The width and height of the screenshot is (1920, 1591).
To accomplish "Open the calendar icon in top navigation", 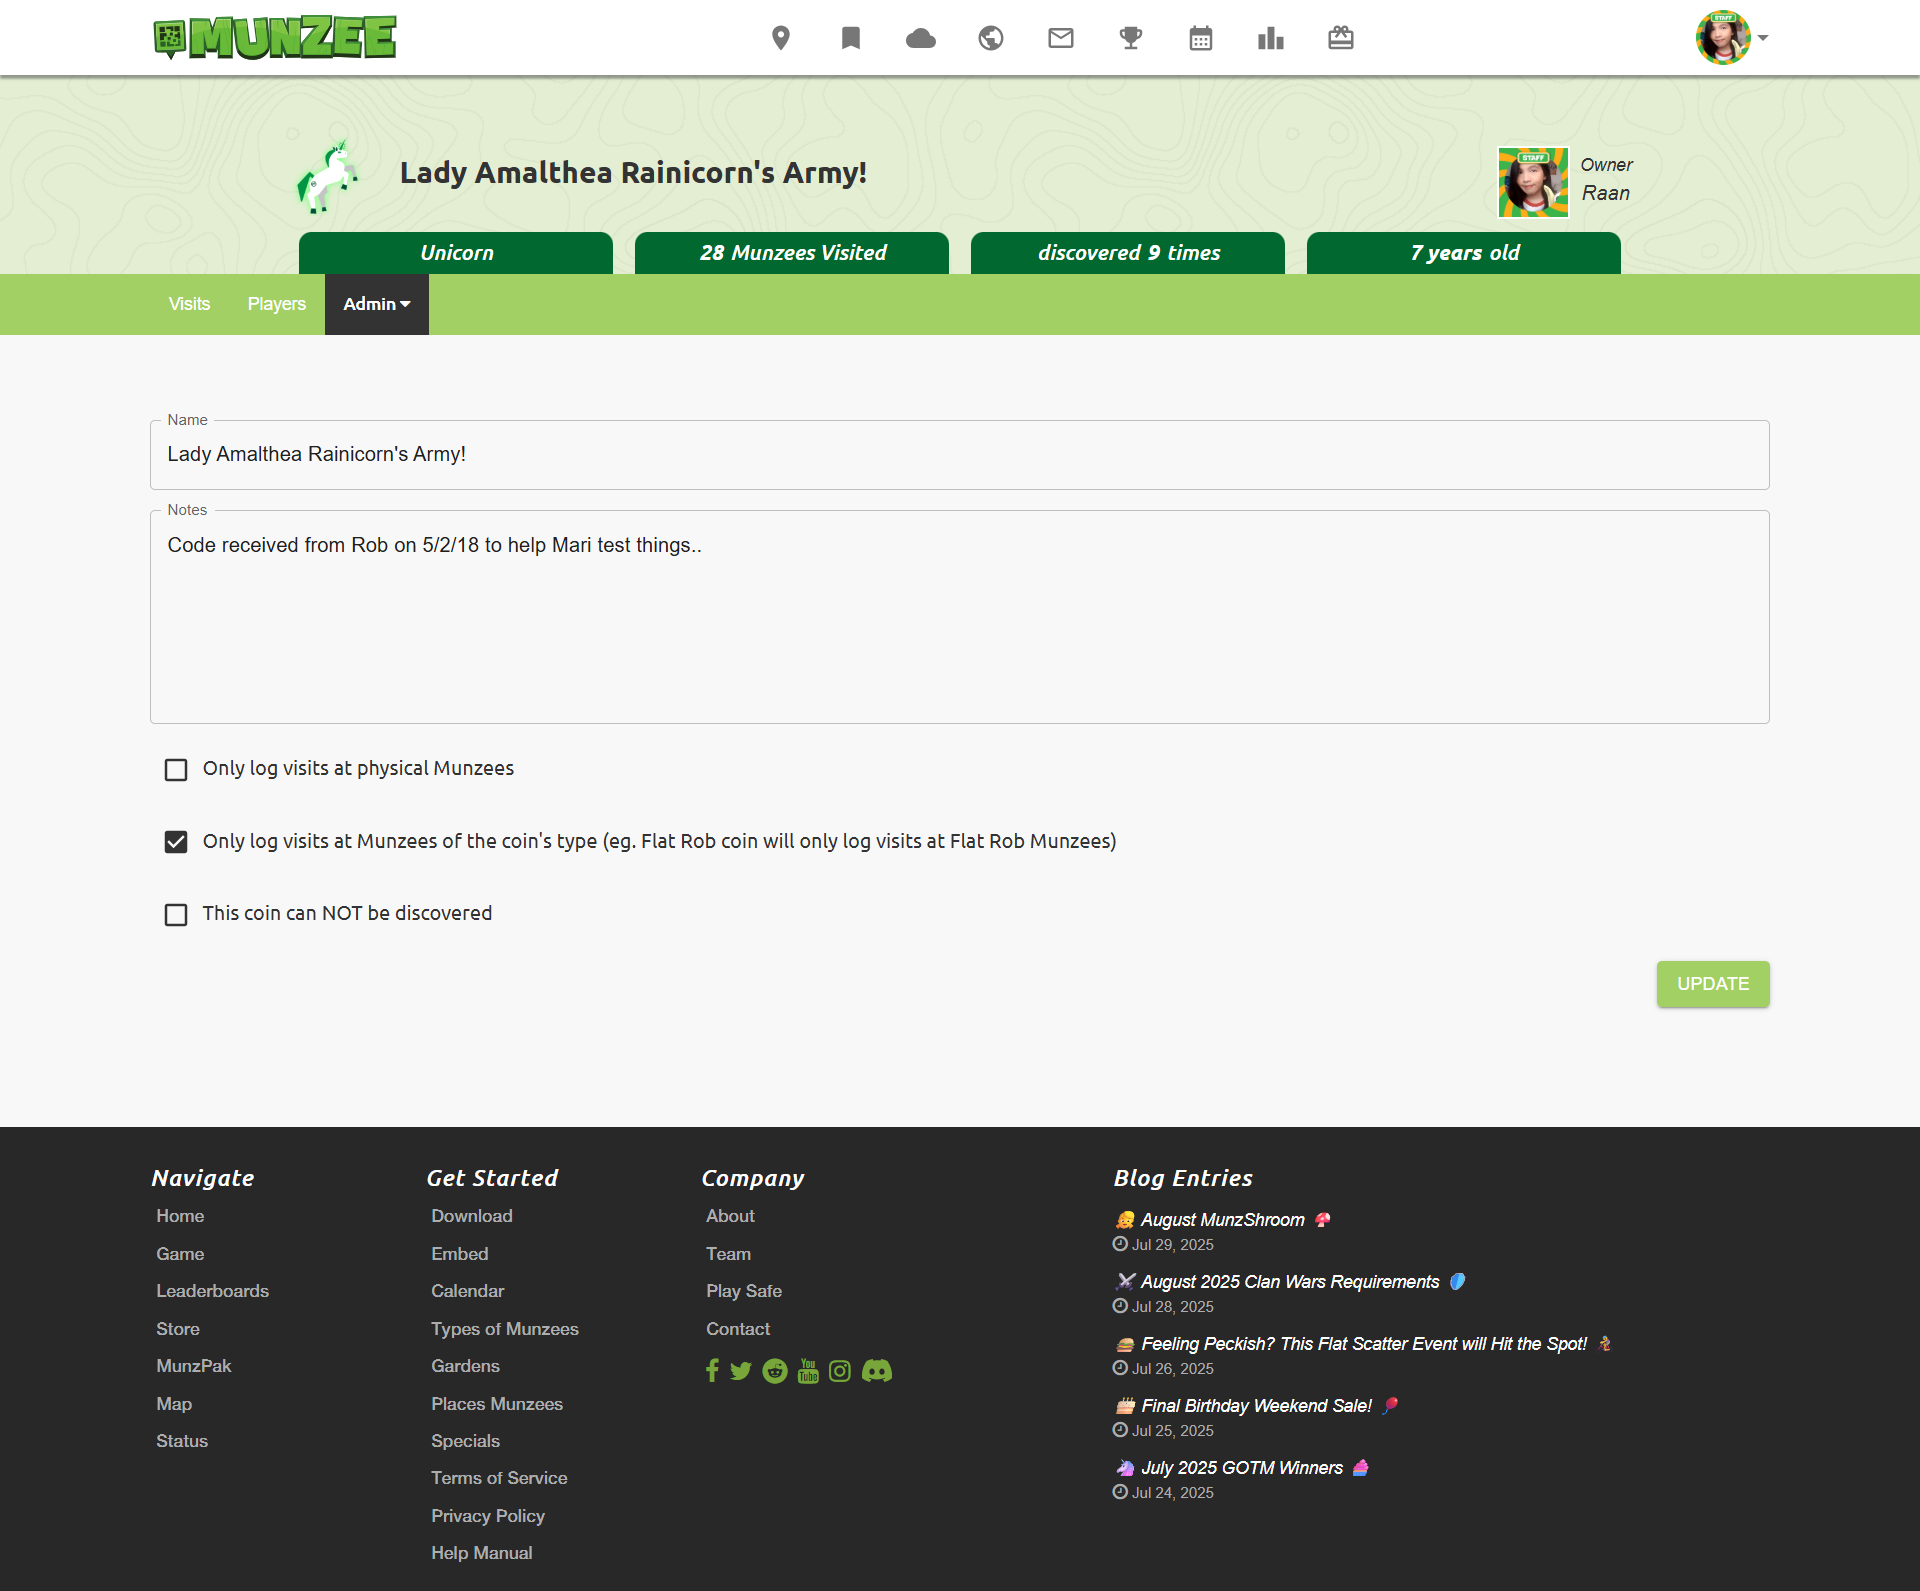I will 1201,38.
